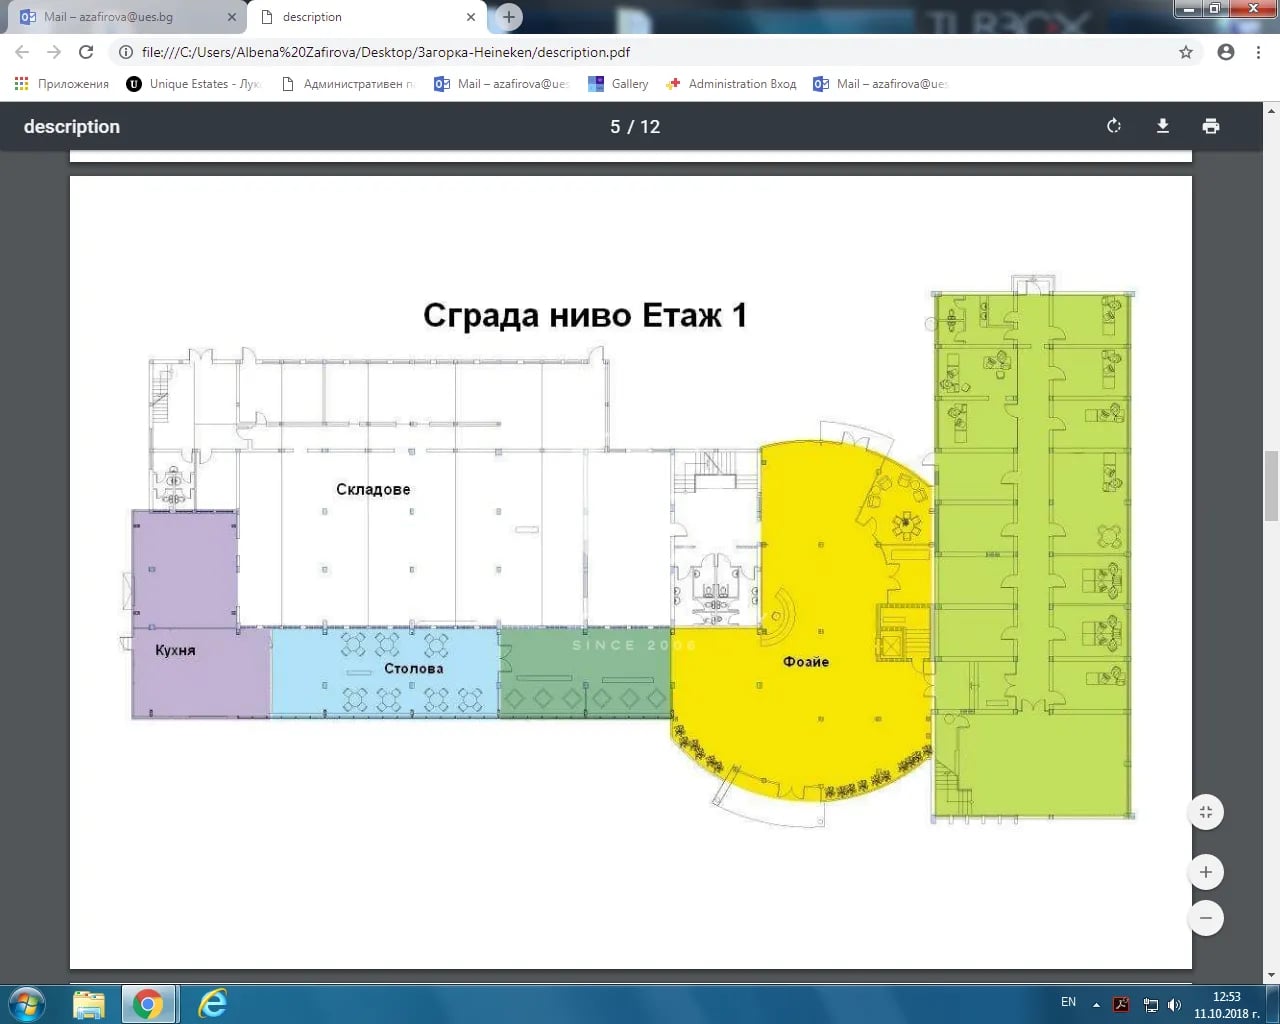Go back in browser history
The image size is (1280, 1024).
pos(22,52)
